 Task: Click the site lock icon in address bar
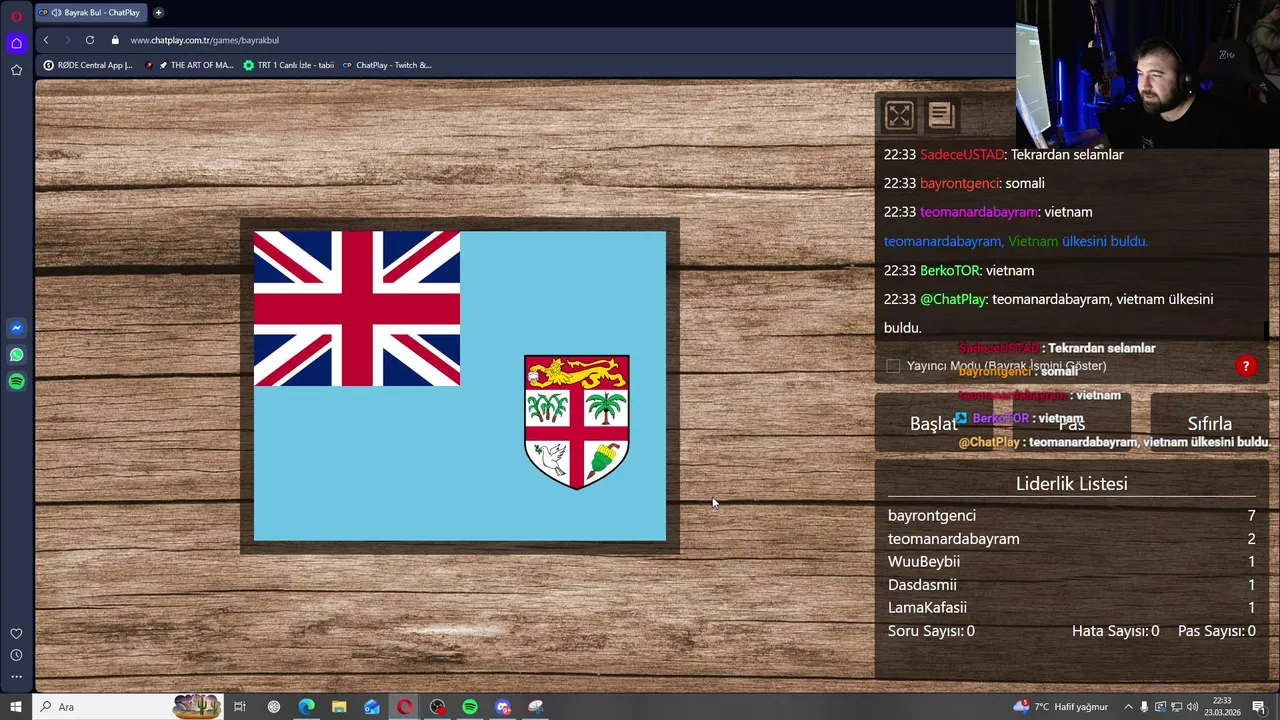click(115, 40)
